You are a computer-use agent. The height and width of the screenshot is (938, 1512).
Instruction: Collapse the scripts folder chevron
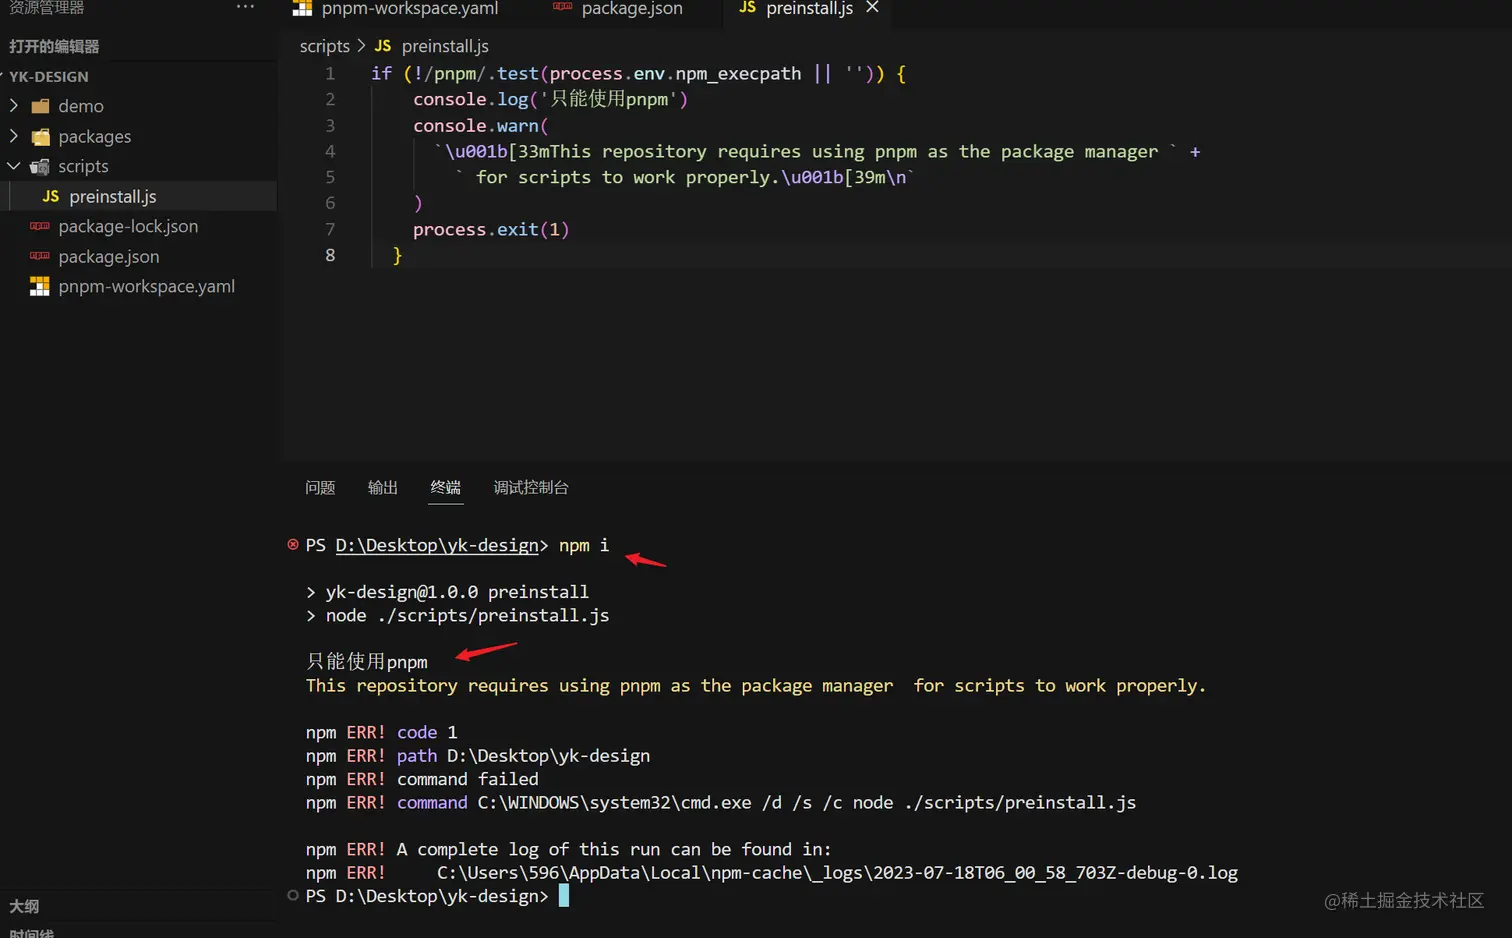pyautogui.click(x=14, y=166)
